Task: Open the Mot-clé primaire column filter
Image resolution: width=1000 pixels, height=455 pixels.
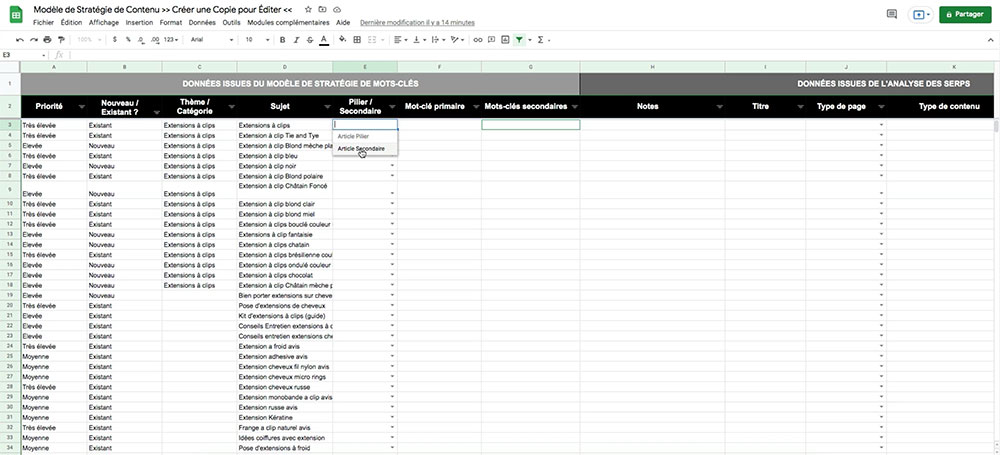Action: tap(476, 107)
